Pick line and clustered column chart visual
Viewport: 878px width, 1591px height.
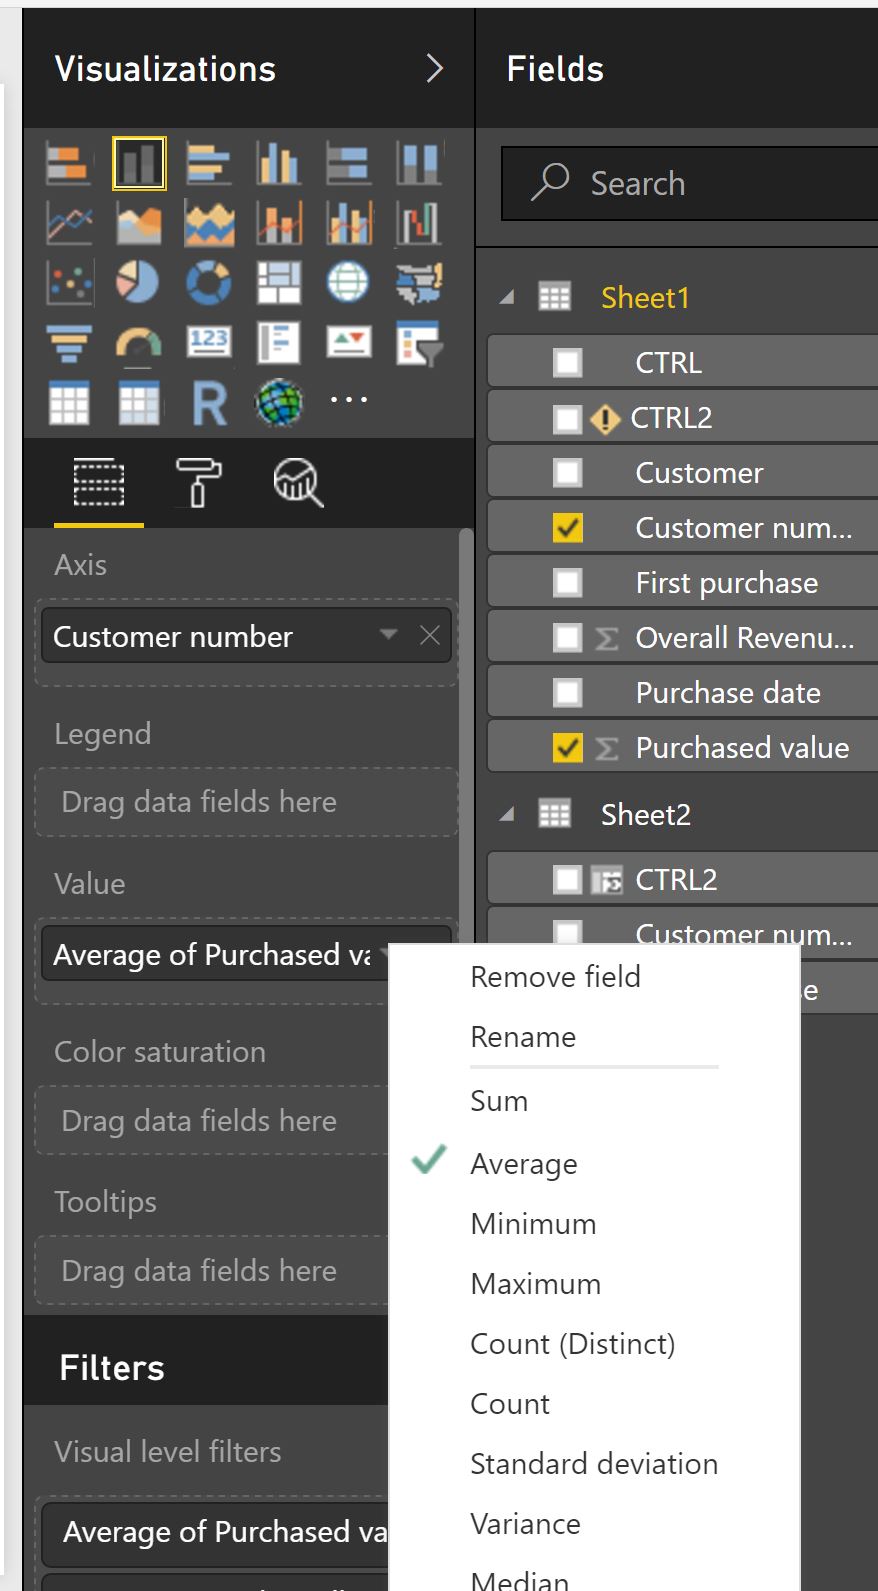[x=348, y=224]
